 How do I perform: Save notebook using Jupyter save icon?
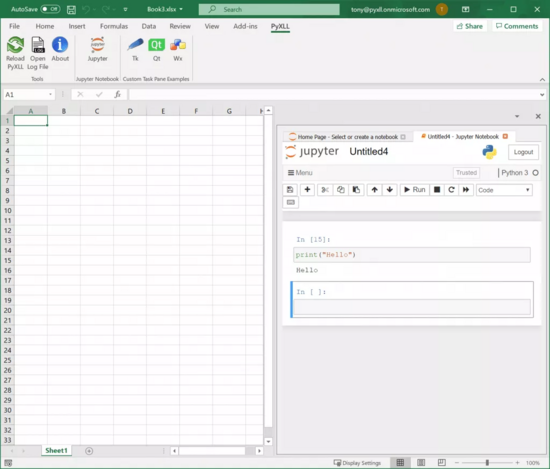pyautogui.click(x=290, y=190)
